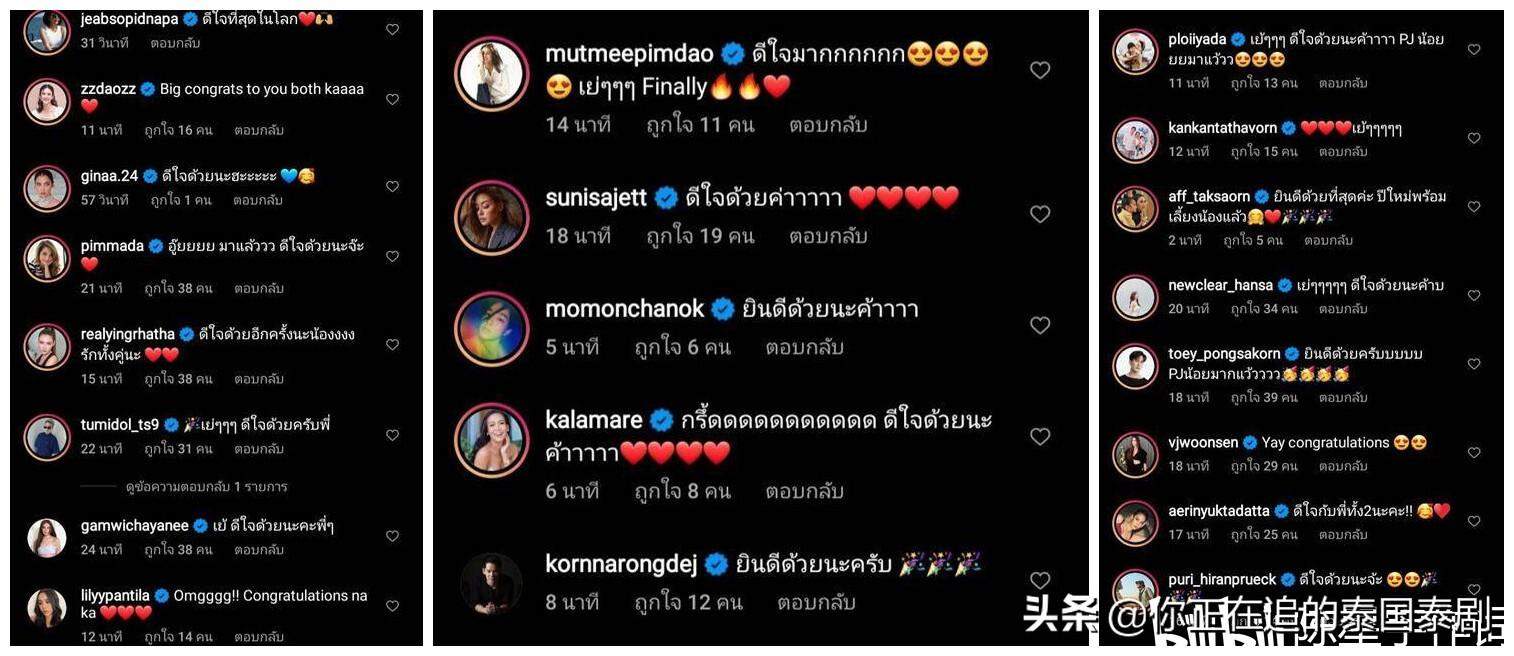Screen dimensions: 1514x656
Task: Open kalamare's profile via avatar
Action: [x=491, y=440]
